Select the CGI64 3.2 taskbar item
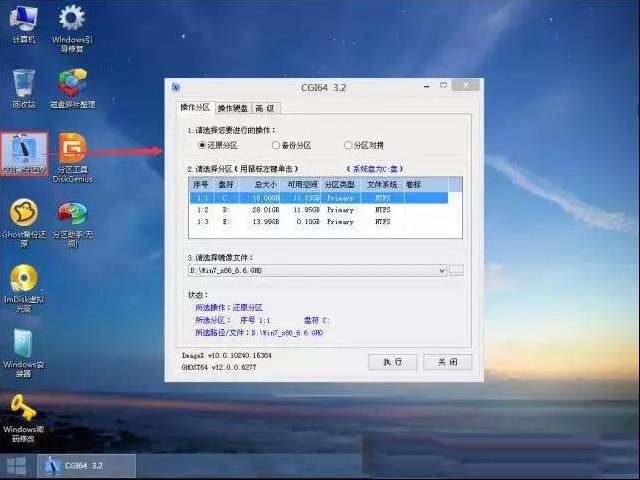The width and height of the screenshot is (640, 480). pos(87,466)
